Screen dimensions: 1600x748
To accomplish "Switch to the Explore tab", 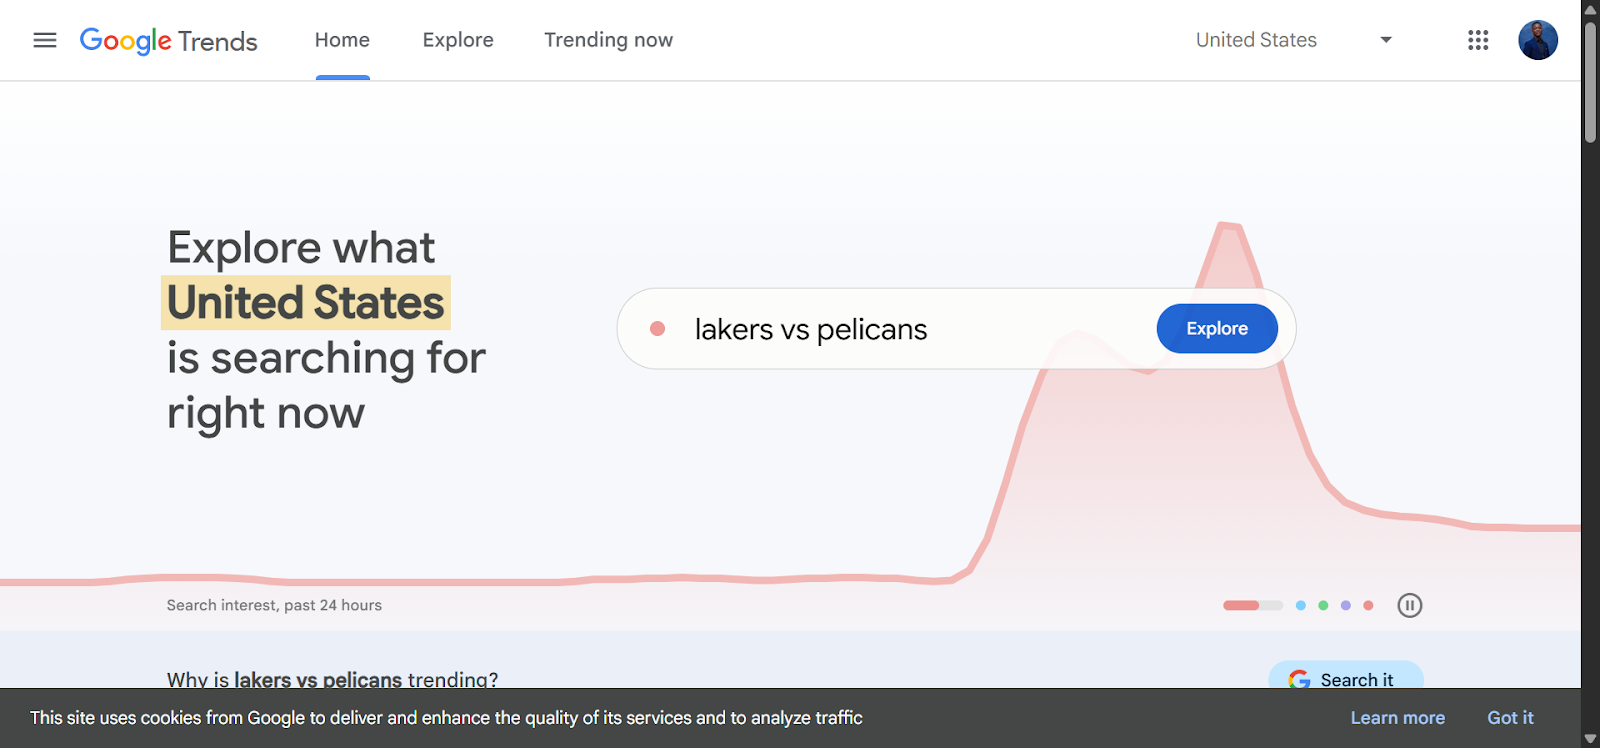I will 458,40.
